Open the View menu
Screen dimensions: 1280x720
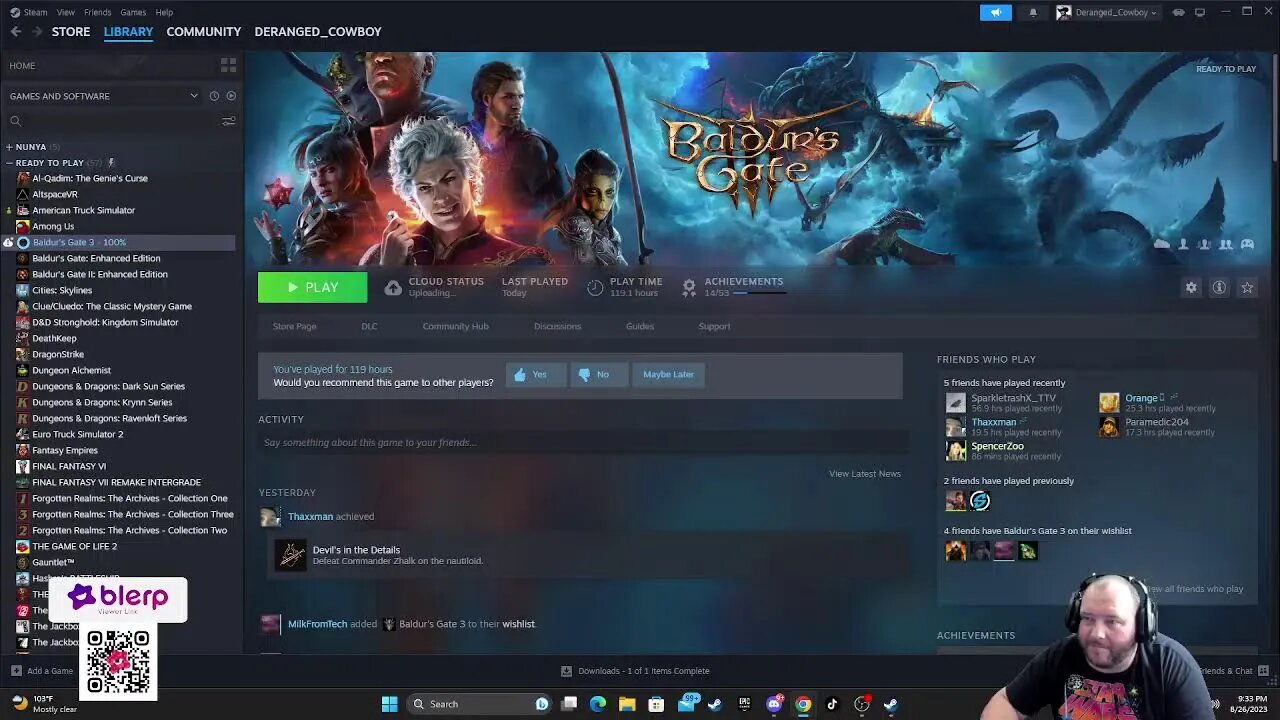[66, 12]
